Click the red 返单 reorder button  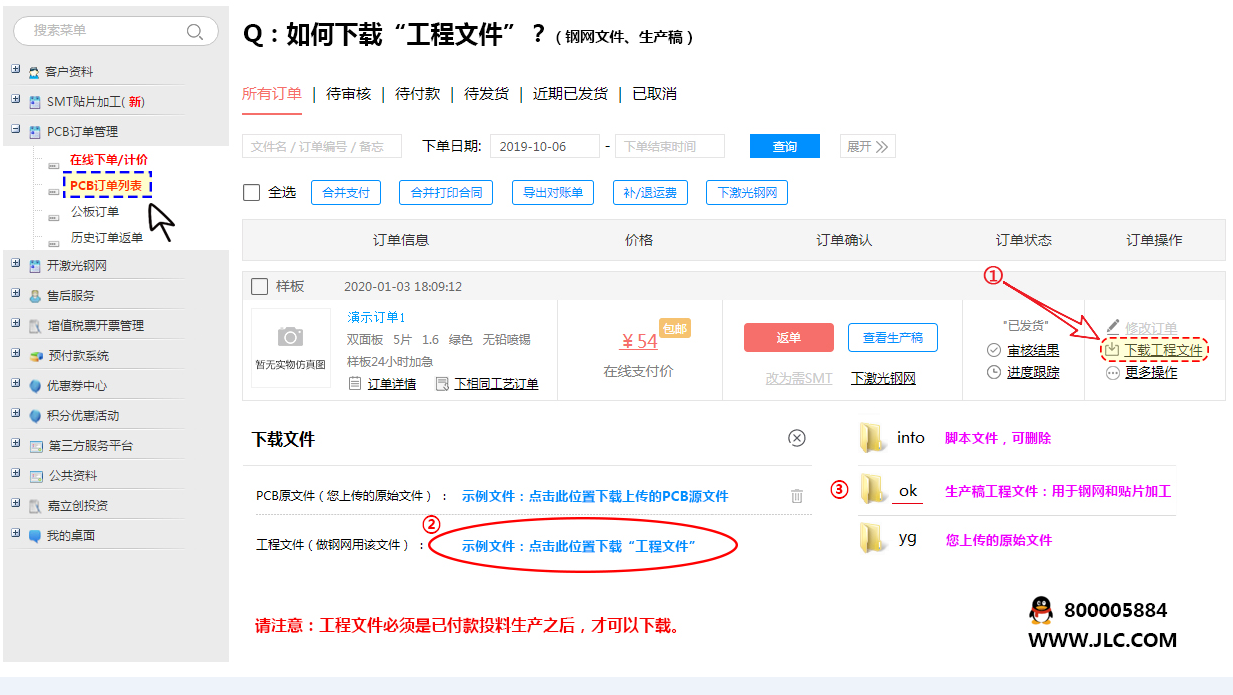(x=788, y=338)
